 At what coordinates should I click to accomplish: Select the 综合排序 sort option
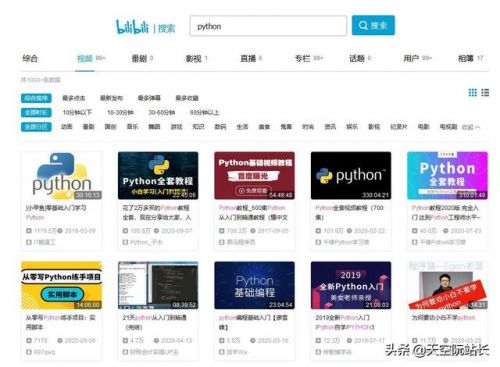(36, 98)
